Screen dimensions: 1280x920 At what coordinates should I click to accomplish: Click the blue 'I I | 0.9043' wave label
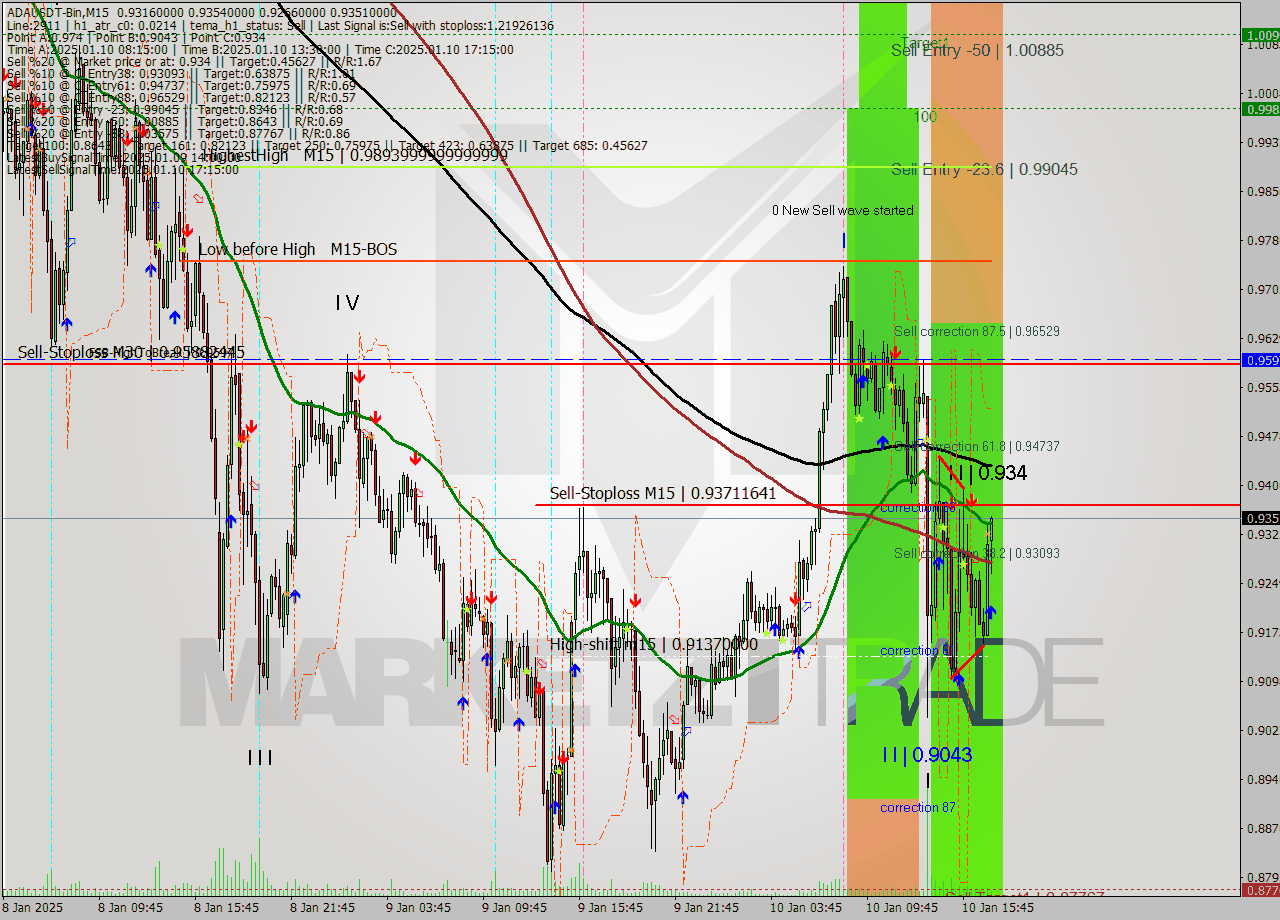click(x=927, y=755)
